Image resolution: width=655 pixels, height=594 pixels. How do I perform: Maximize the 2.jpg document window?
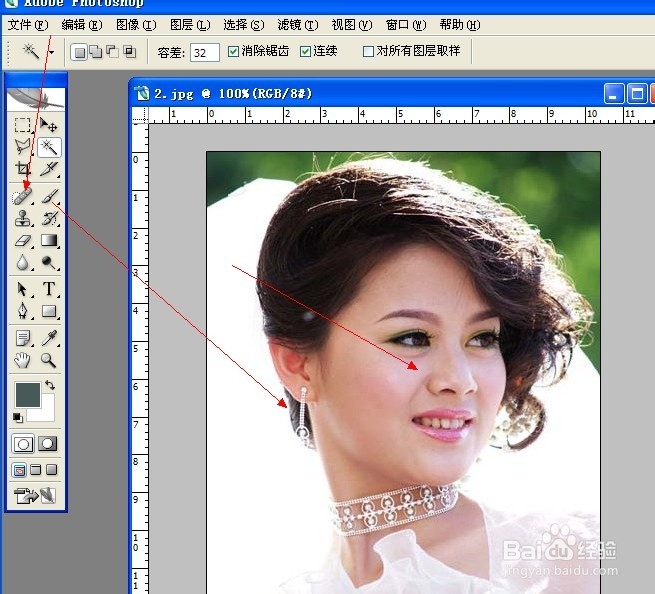pyautogui.click(x=637, y=94)
